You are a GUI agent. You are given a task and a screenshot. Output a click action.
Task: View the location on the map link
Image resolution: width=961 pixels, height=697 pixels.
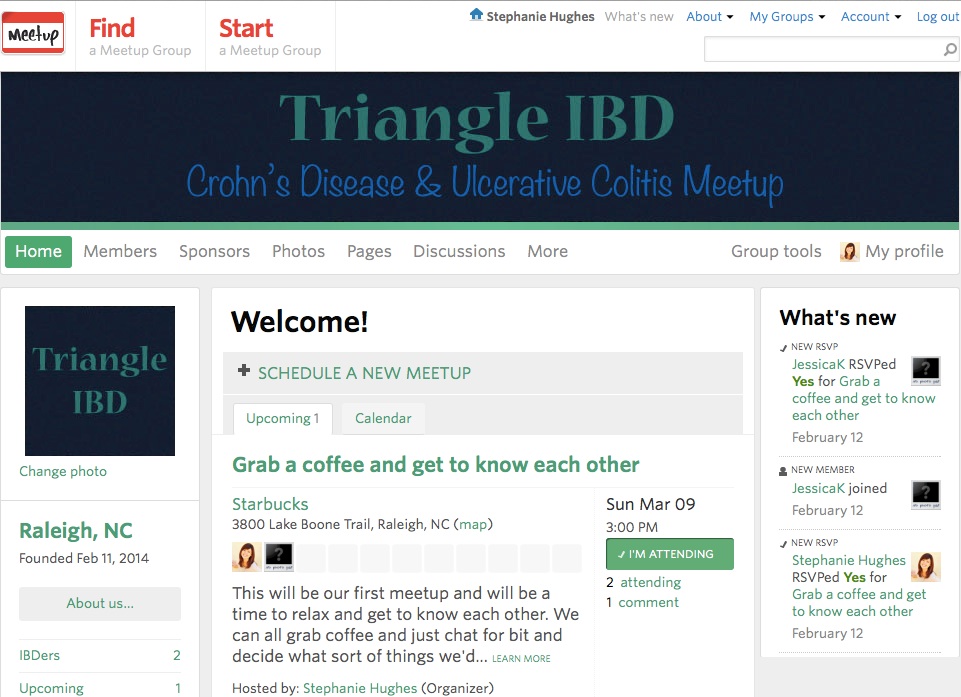(472, 524)
